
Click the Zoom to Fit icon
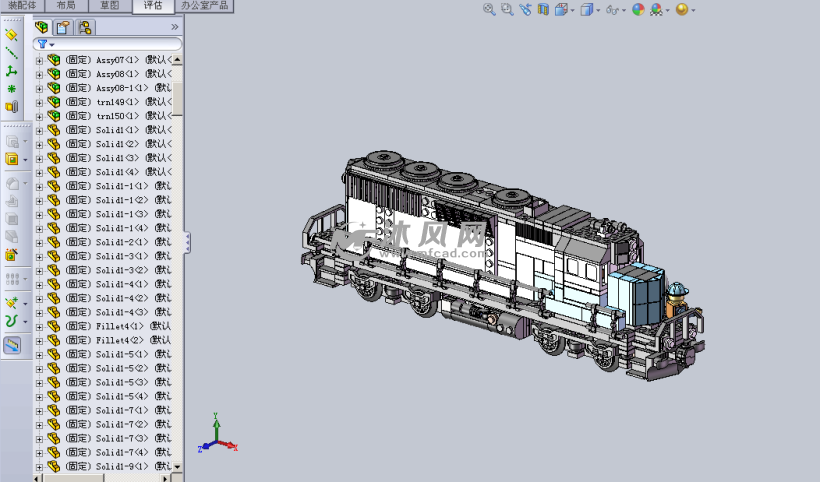[489, 9]
